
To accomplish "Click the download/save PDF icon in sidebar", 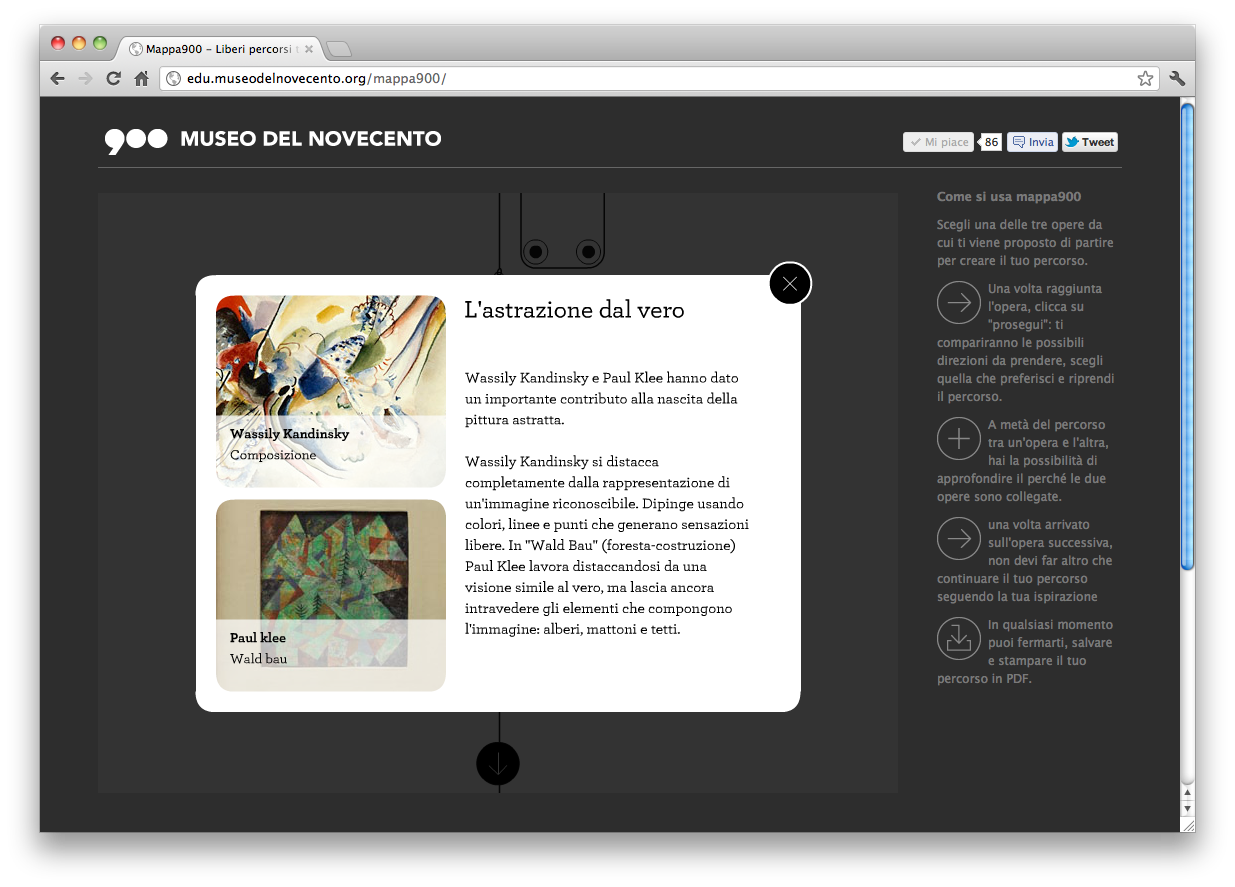I will (958, 639).
